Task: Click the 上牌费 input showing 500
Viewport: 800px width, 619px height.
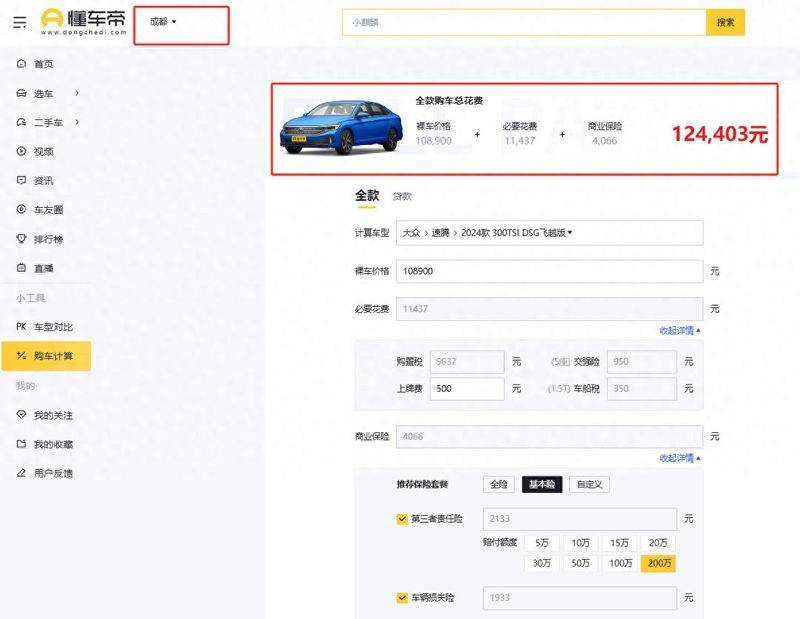Action: (x=467, y=388)
